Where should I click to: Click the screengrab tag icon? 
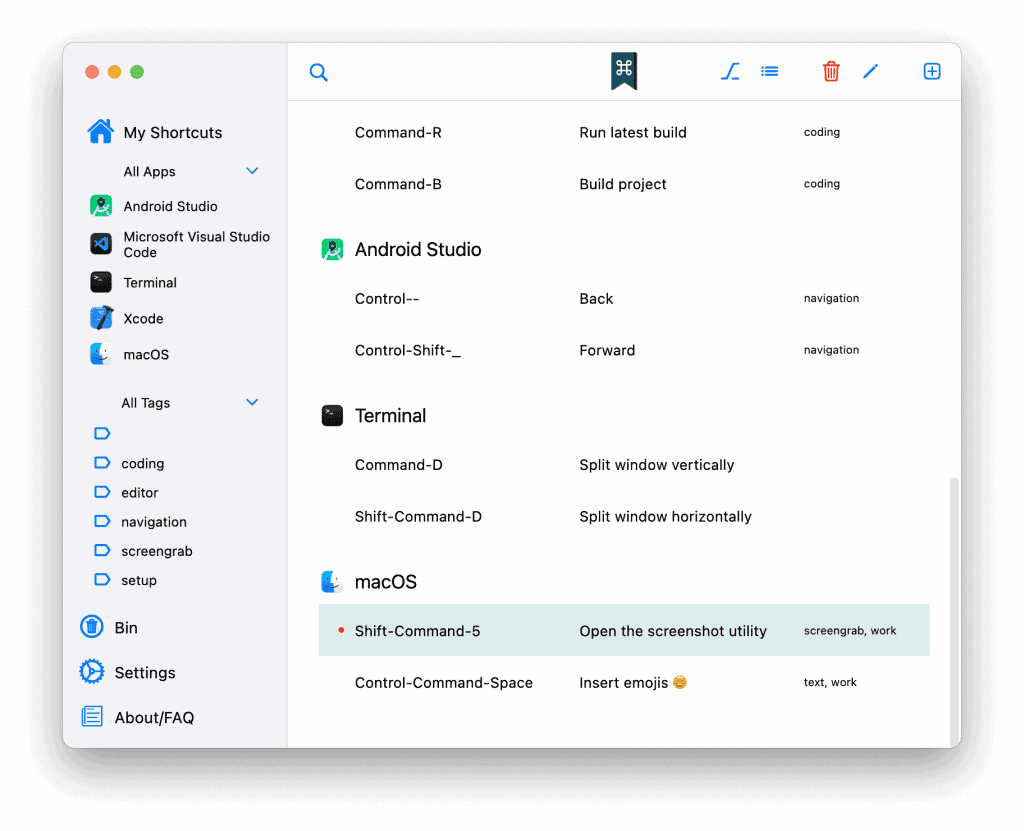tap(102, 551)
